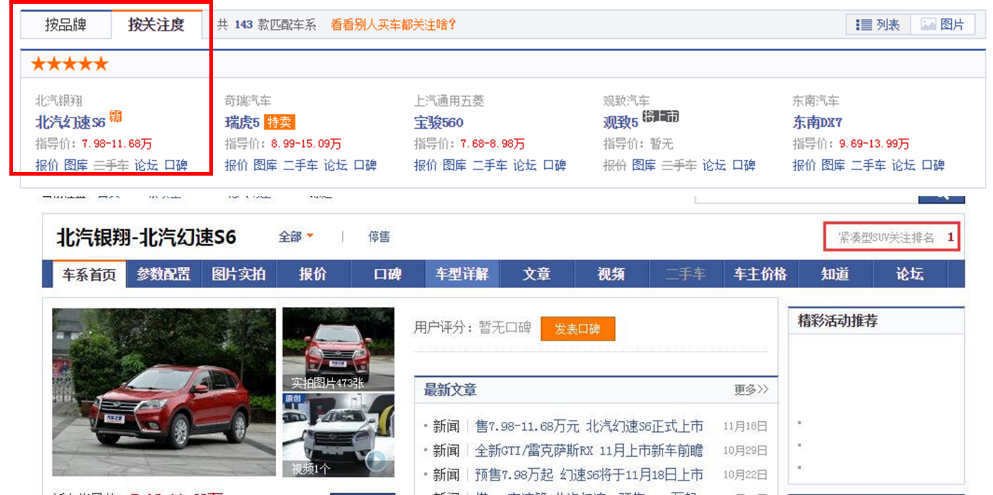This screenshot has width=993, height=495.
Task: Open 图库 under 宝骏560
Action: (455, 165)
